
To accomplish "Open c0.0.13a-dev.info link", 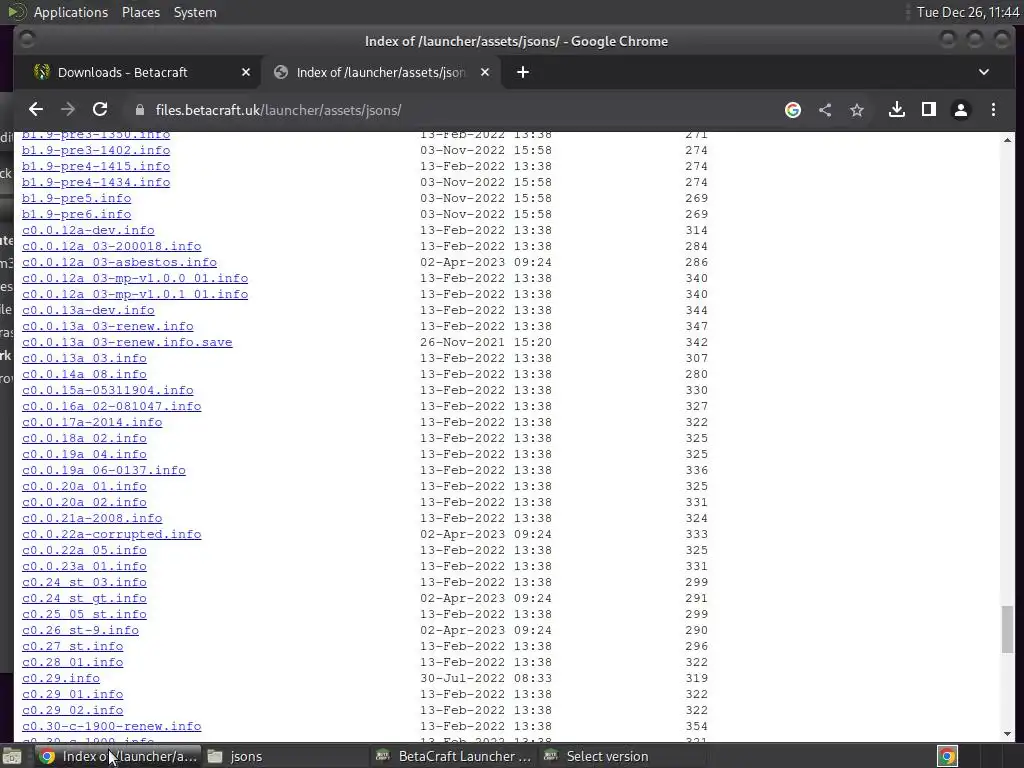I will pos(88,310).
